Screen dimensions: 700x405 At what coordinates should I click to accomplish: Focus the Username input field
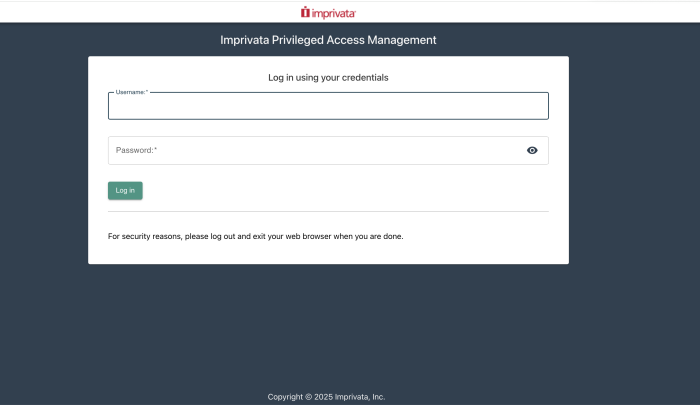[328, 106]
